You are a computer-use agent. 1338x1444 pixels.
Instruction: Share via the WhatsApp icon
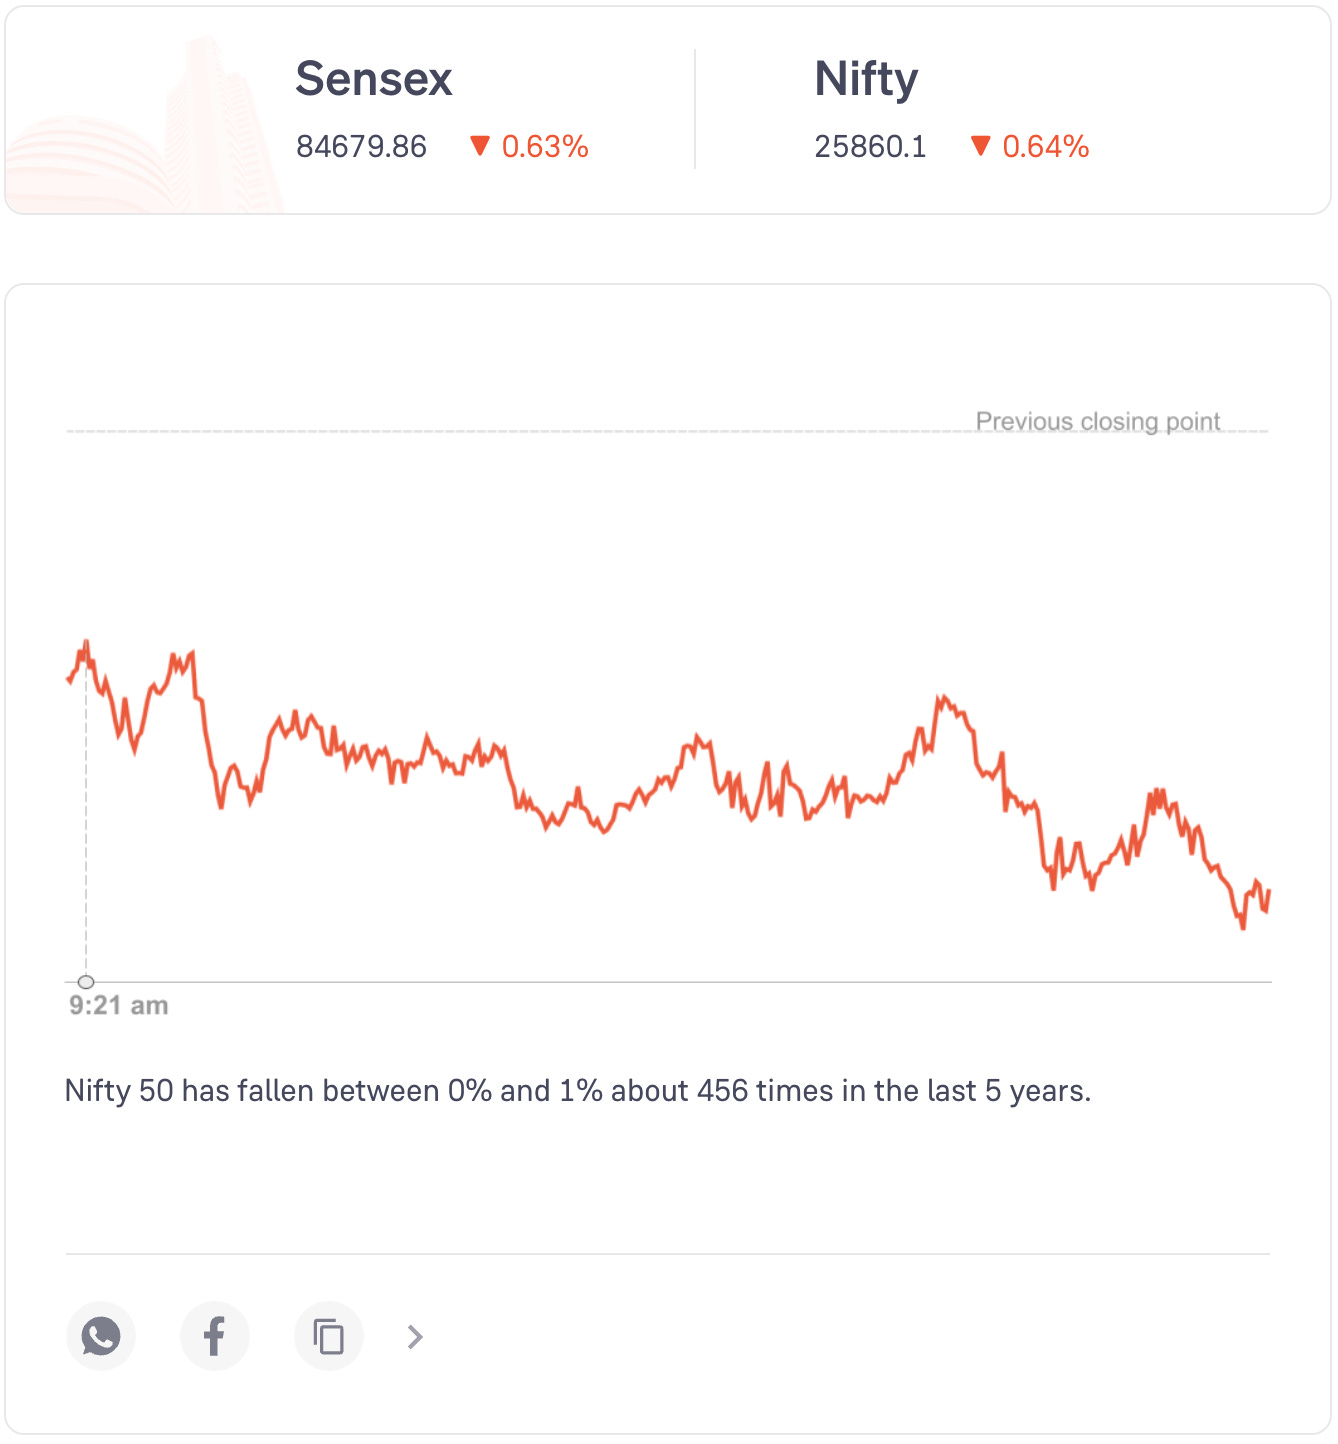pos(101,1336)
